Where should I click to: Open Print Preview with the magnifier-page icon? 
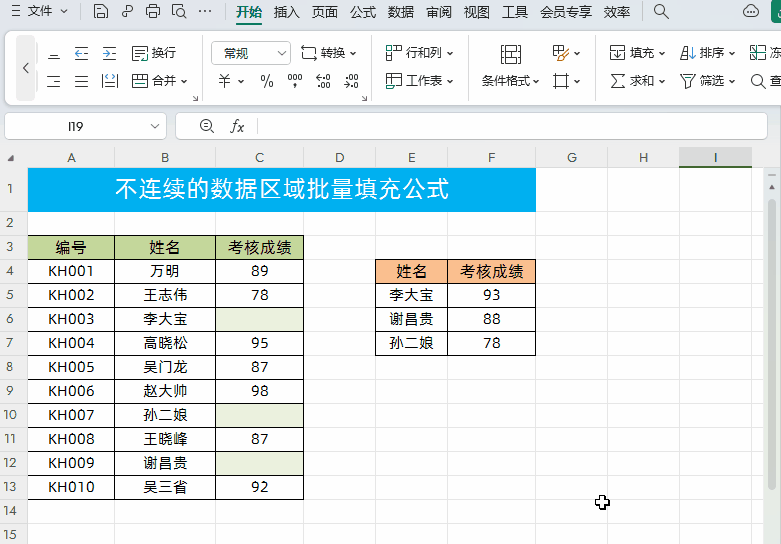point(178,11)
